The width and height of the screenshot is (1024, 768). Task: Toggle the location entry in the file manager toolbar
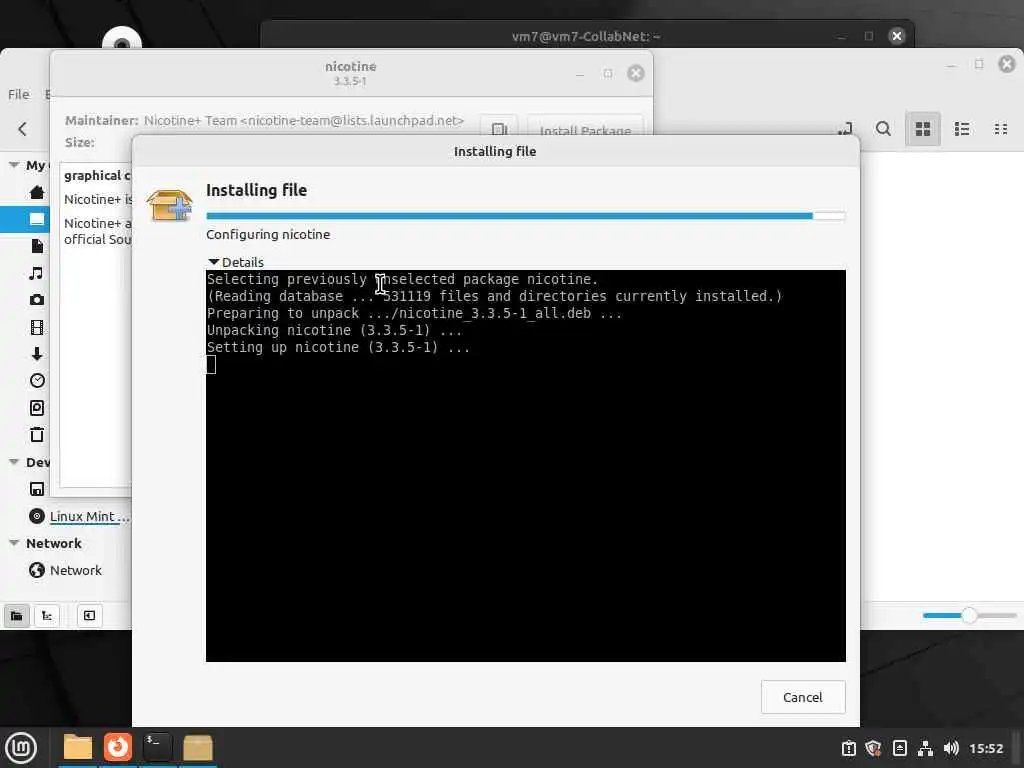click(x=845, y=129)
